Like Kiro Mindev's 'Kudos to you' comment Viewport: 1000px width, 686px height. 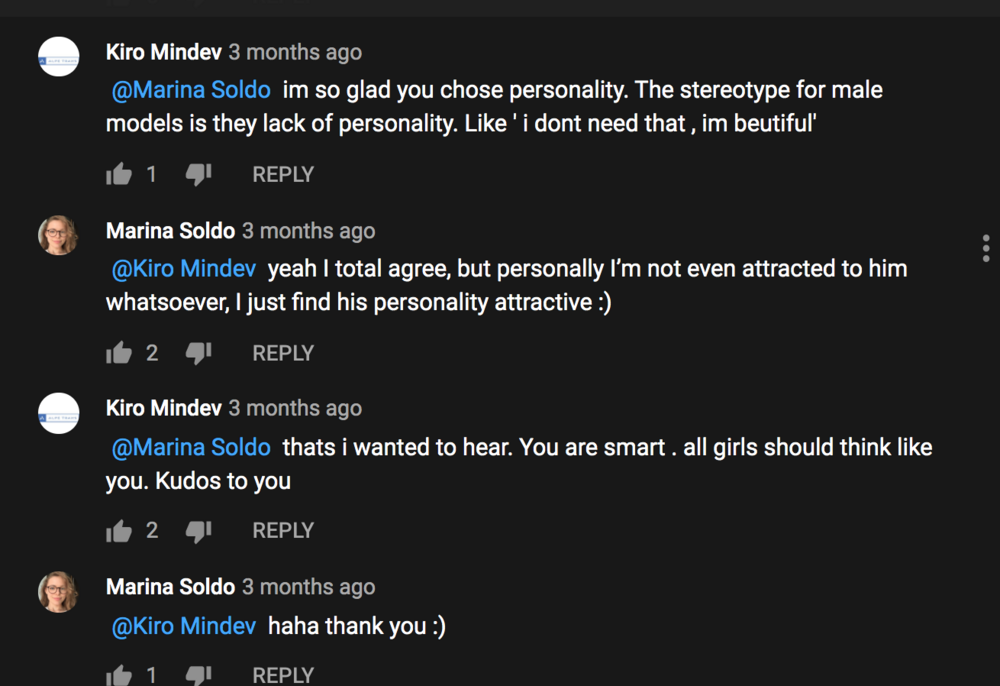tap(119, 530)
